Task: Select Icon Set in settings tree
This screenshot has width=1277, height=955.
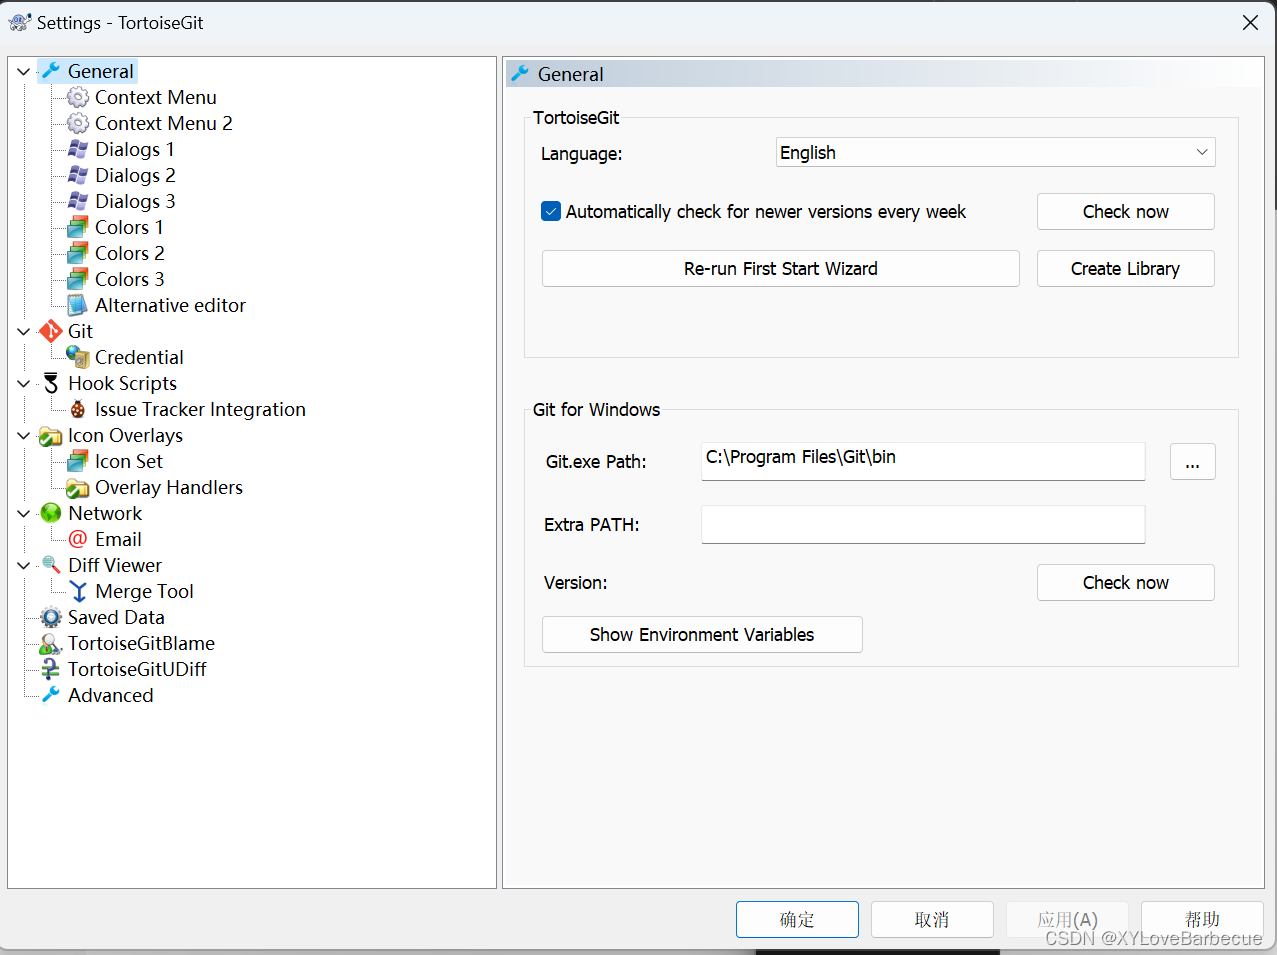Action: tap(129, 461)
